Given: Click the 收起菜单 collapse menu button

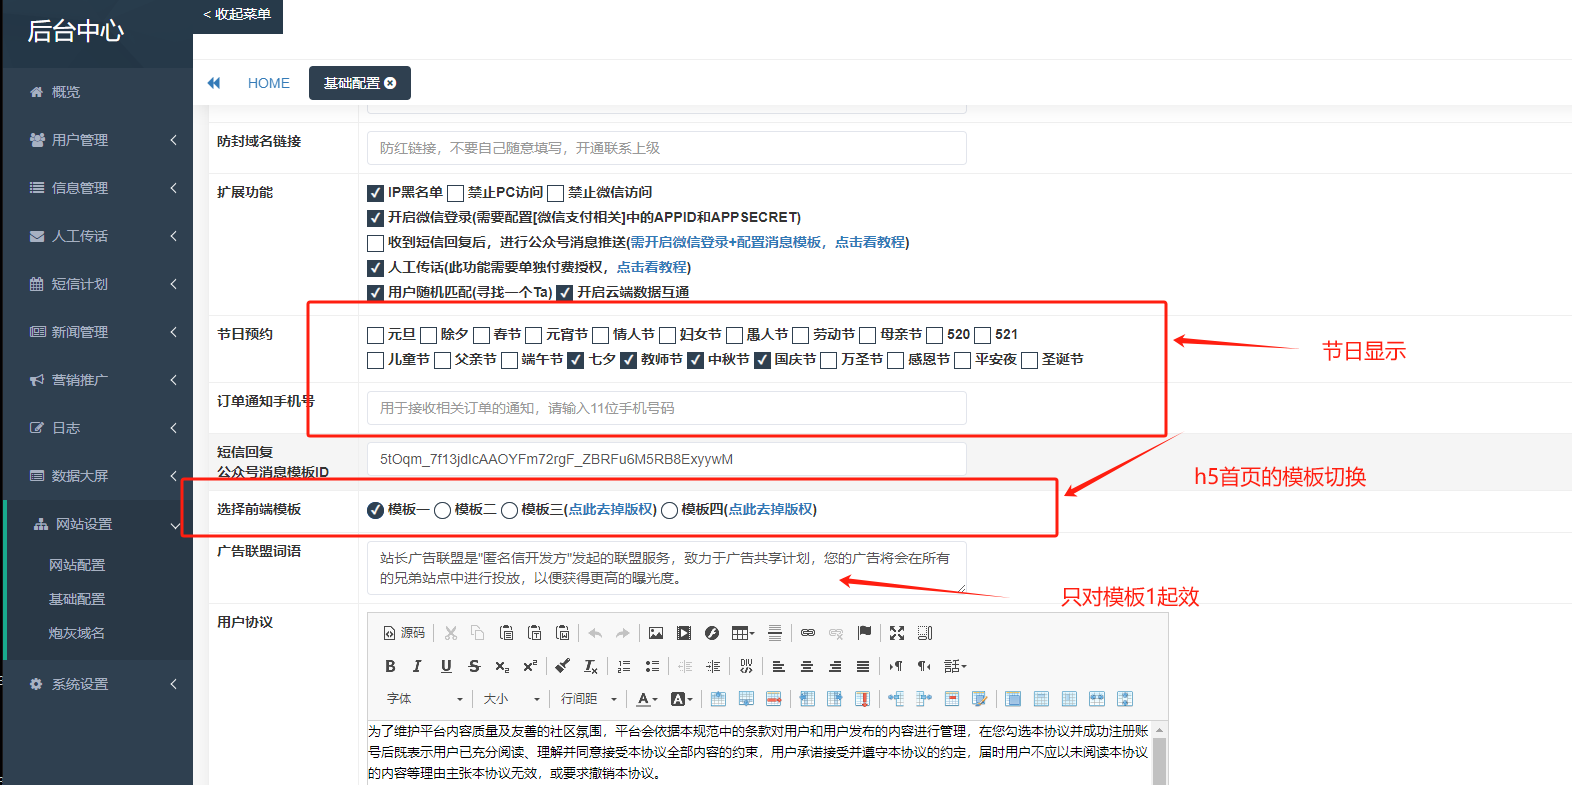Looking at the screenshot, I should coord(237,15).
